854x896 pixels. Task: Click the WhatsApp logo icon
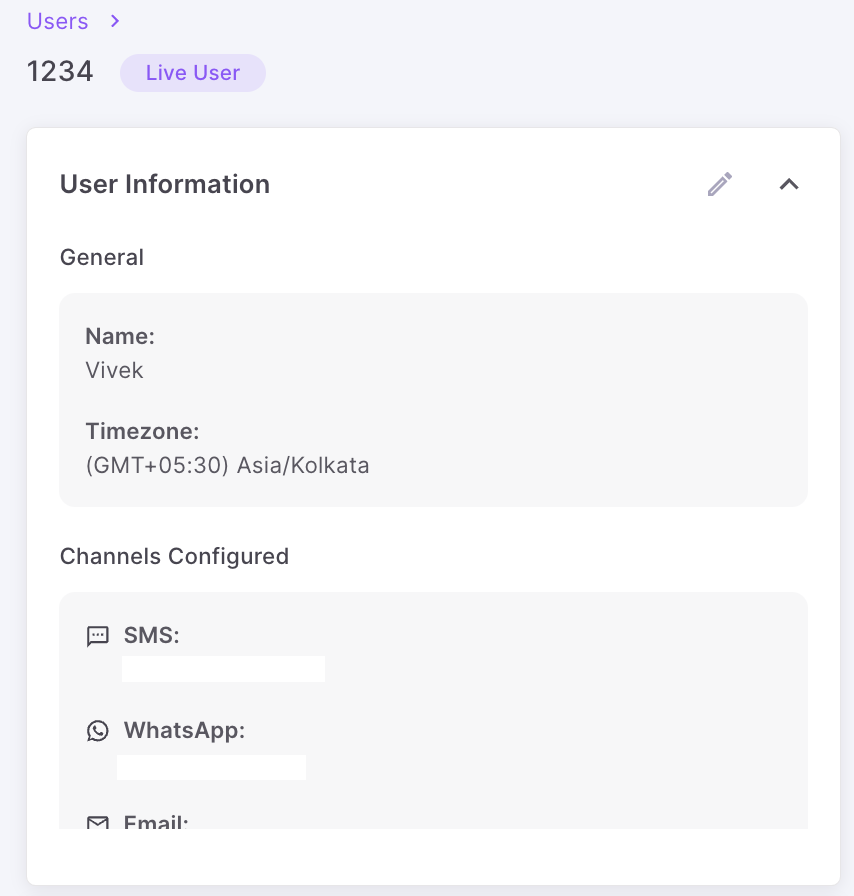[97, 731]
